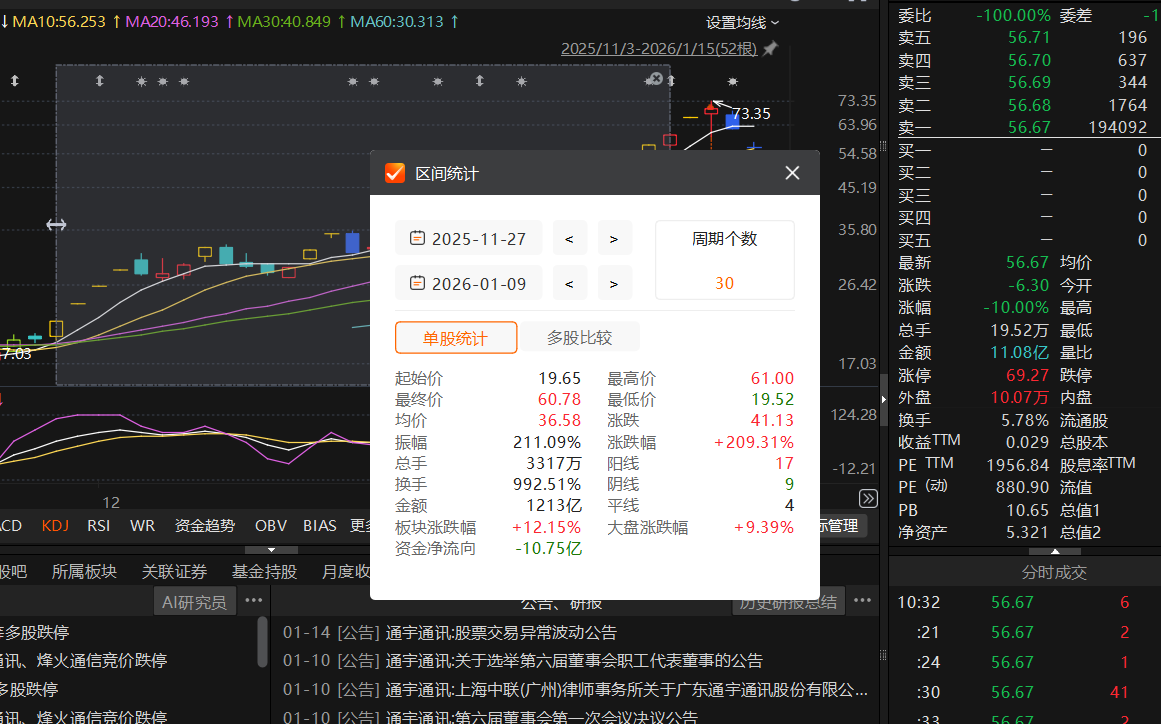Click the AI研究员 button

pos(194,601)
